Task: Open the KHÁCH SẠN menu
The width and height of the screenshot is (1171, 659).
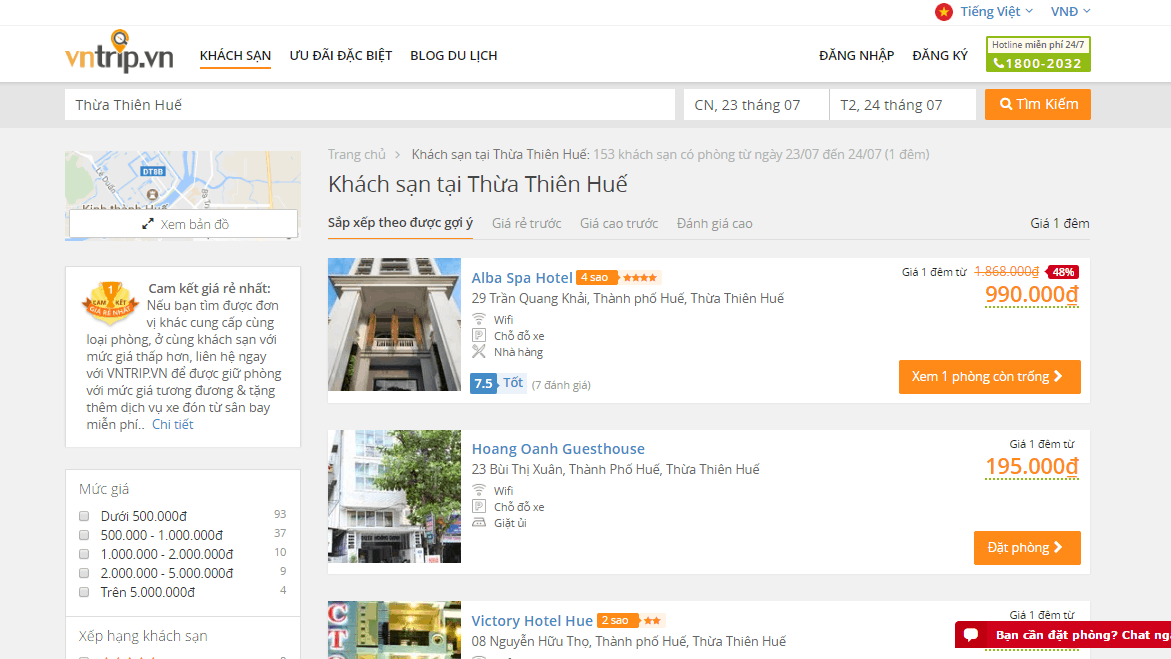Action: point(235,55)
